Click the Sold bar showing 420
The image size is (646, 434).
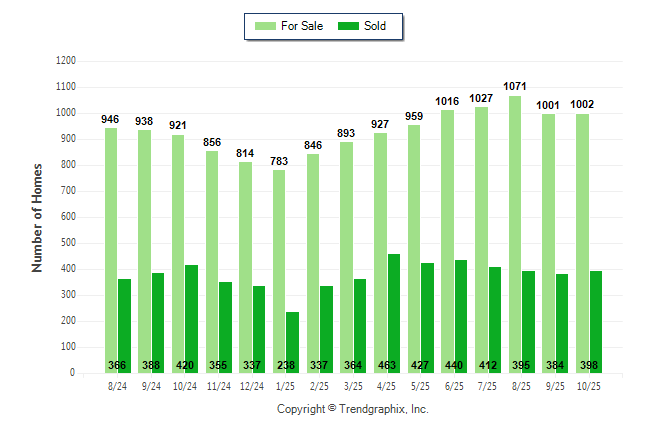pos(191,318)
